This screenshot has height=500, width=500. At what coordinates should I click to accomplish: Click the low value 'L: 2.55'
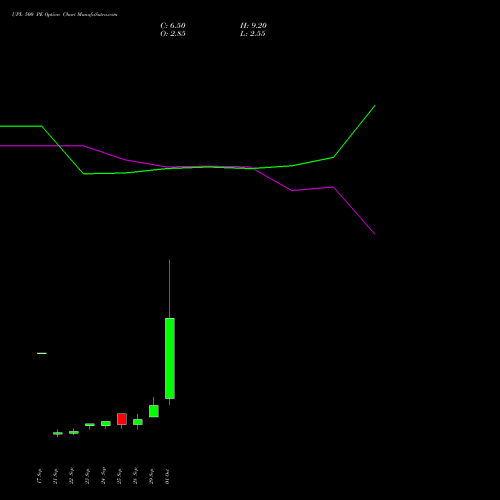click(x=253, y=34)
